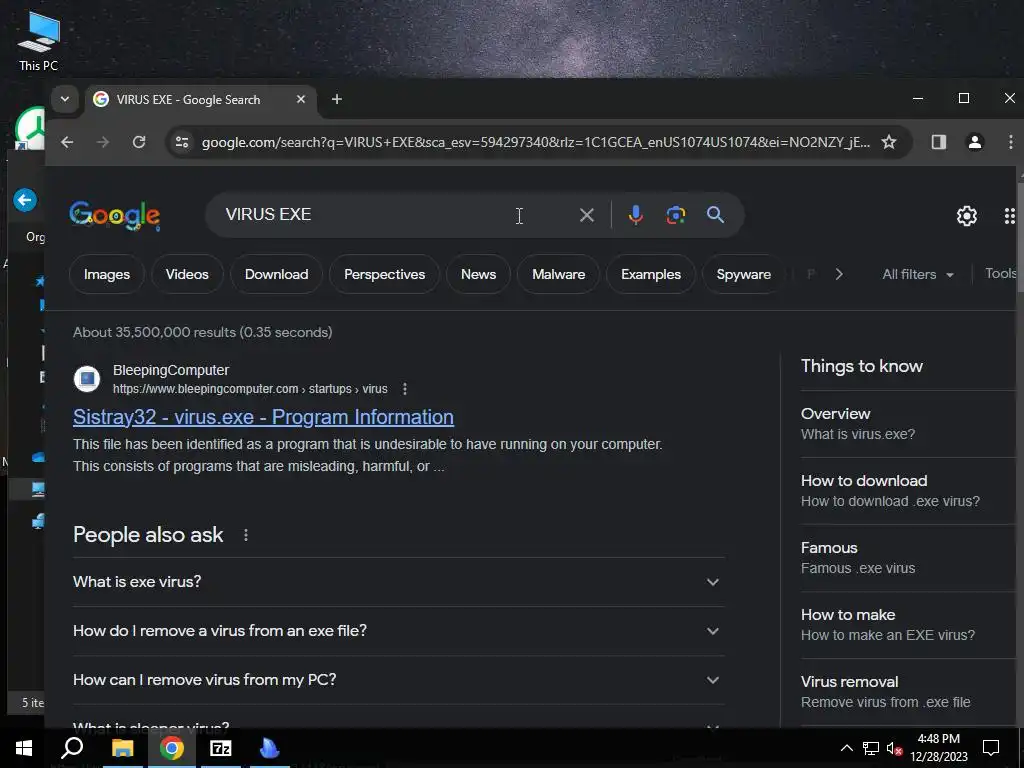Toggle Chrome side panel
The width and height of the screenshot is (1024, 768).
pos(938,142)
